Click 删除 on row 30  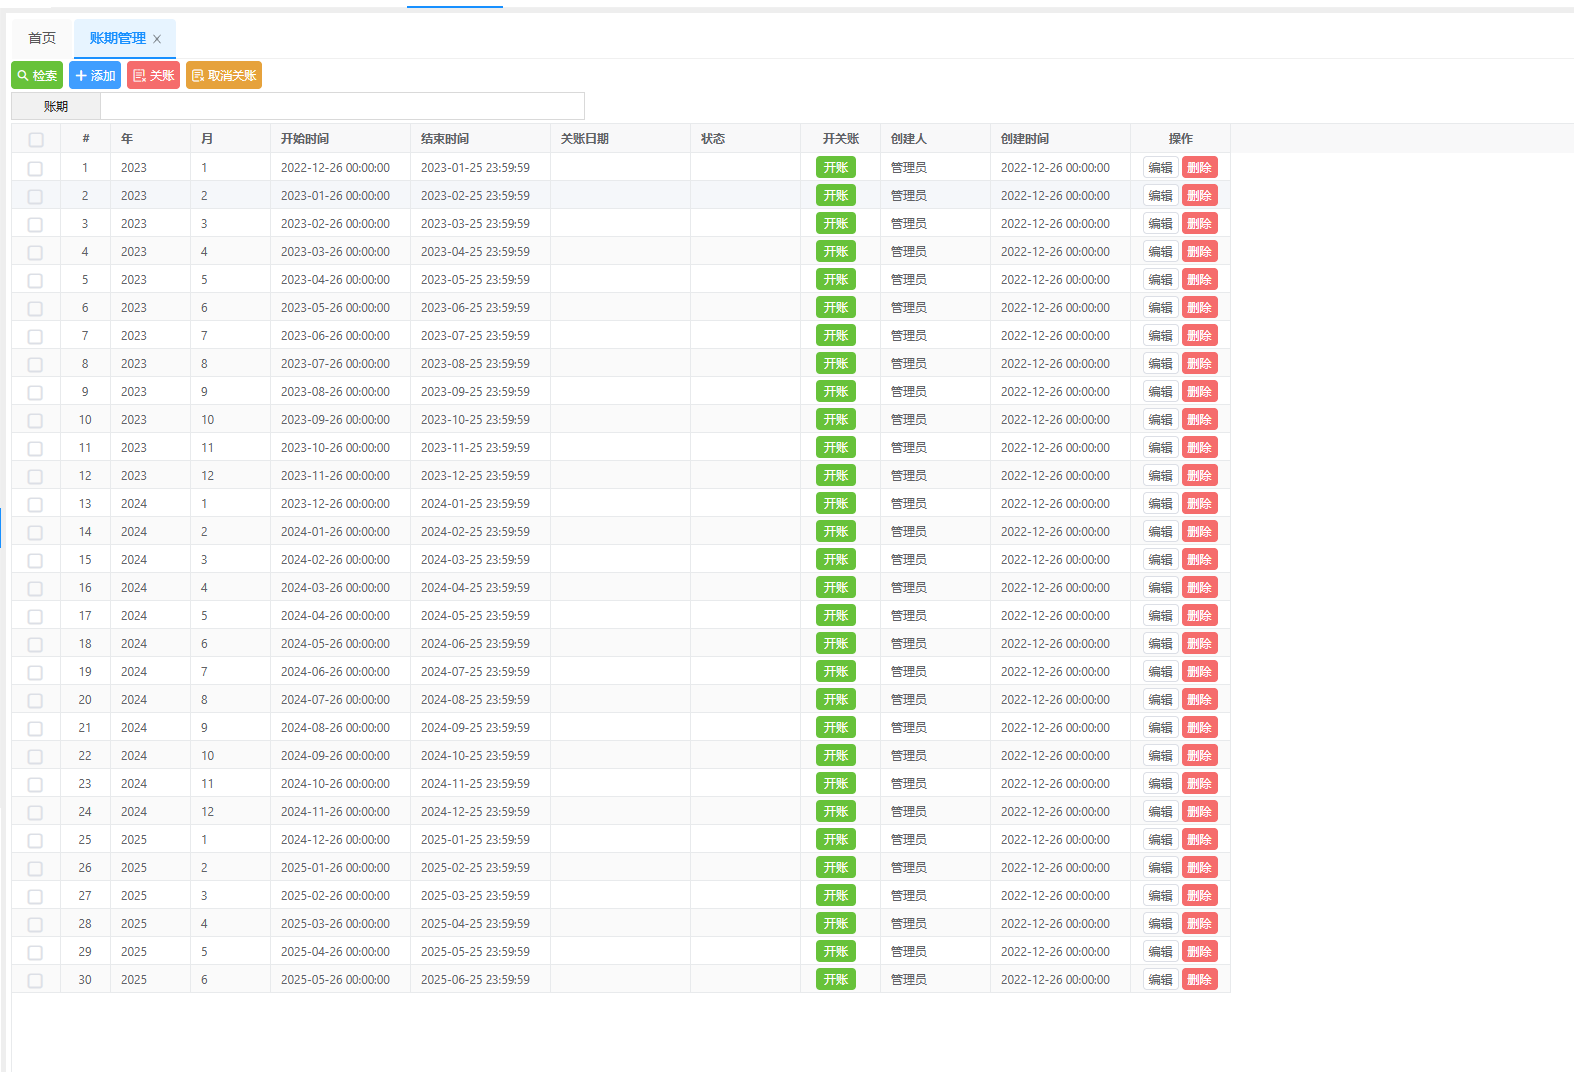(x=1199, y=980)
